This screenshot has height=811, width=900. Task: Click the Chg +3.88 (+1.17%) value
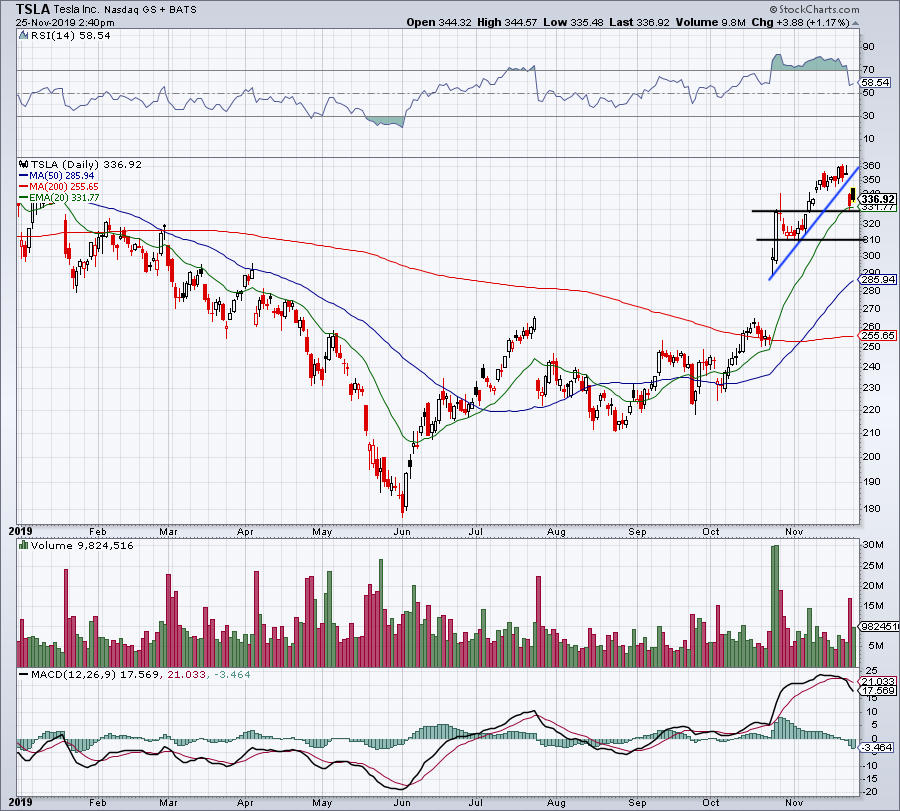coord(800,22)
